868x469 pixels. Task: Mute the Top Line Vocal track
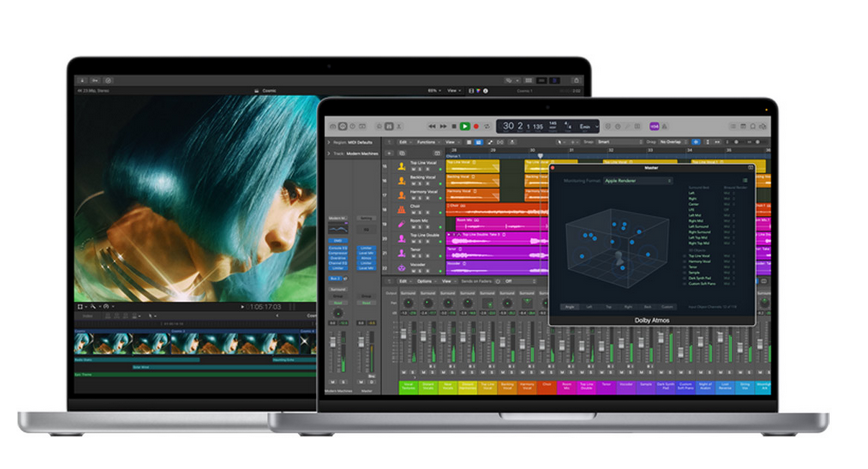pos(413,169)
